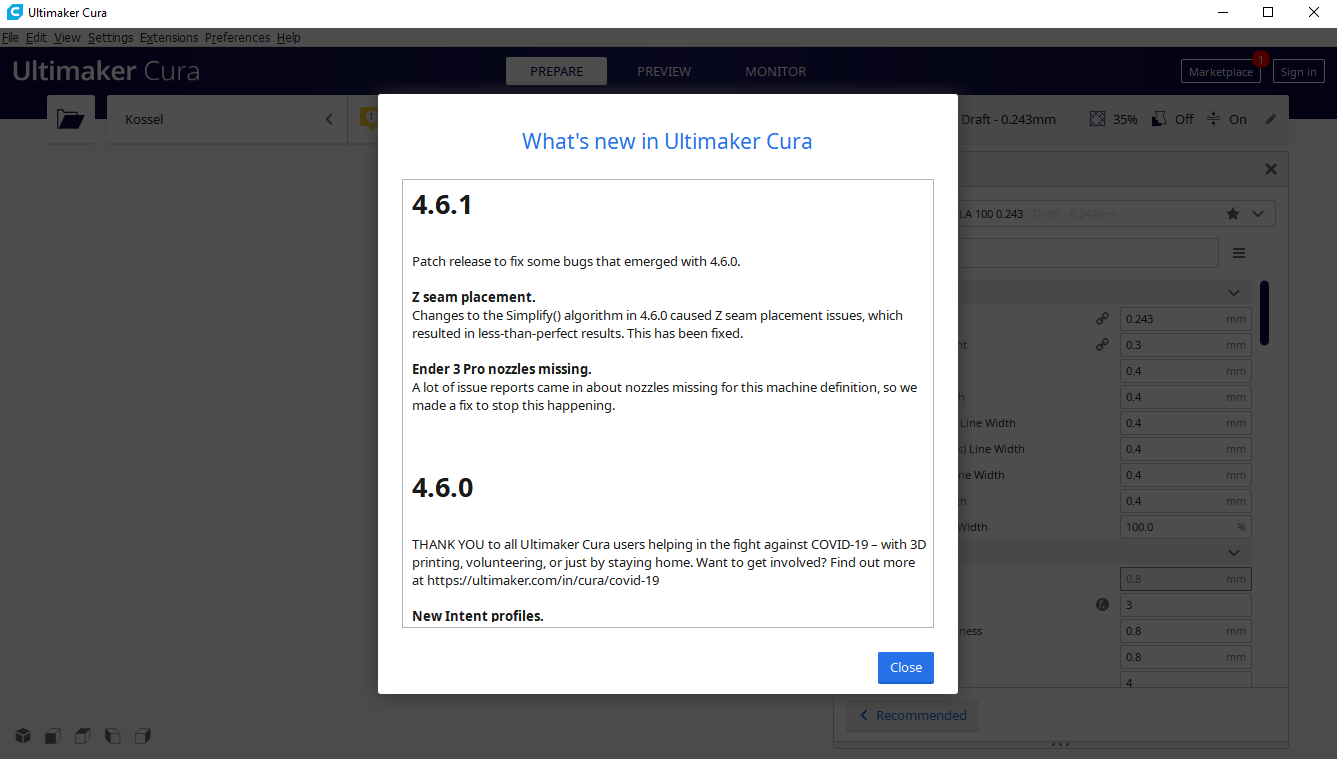Image resolution: width=1337 pixels, height=759 pixels.
Task: Go back to Recommended settings mode
Action: click(913, 715)
